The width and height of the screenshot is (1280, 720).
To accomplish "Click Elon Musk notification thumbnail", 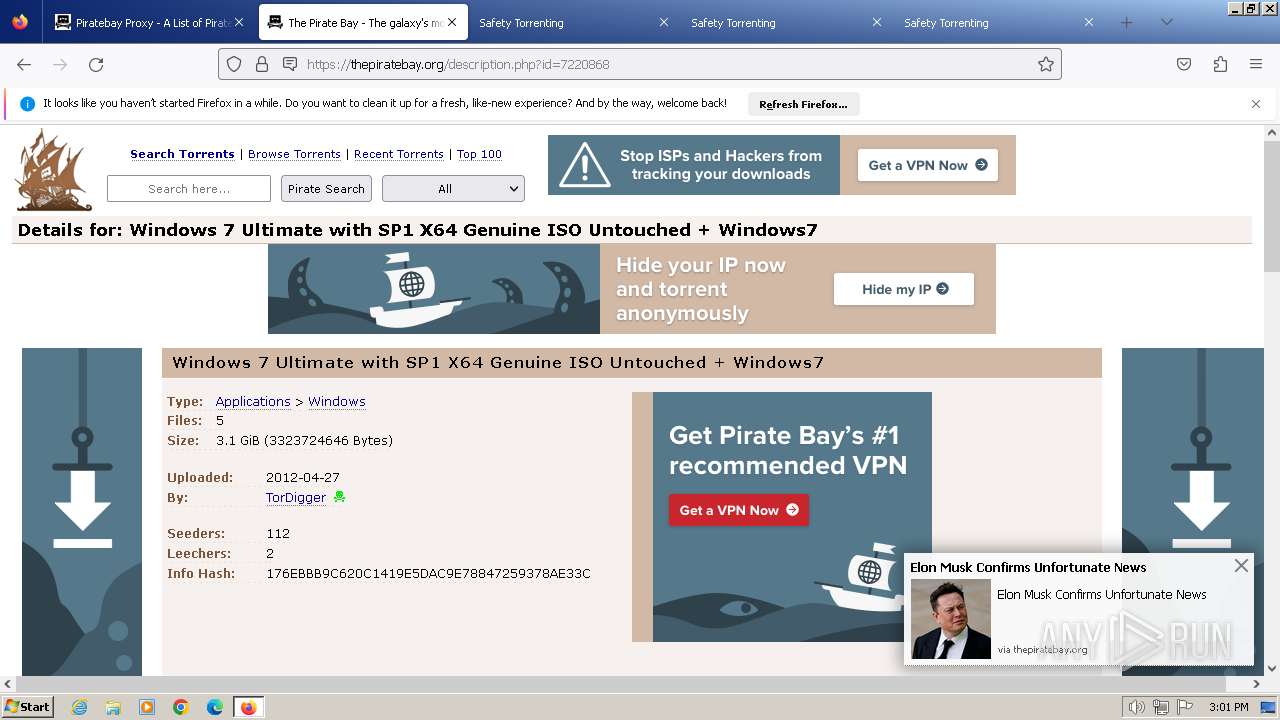I will click(x=950, y=619).
